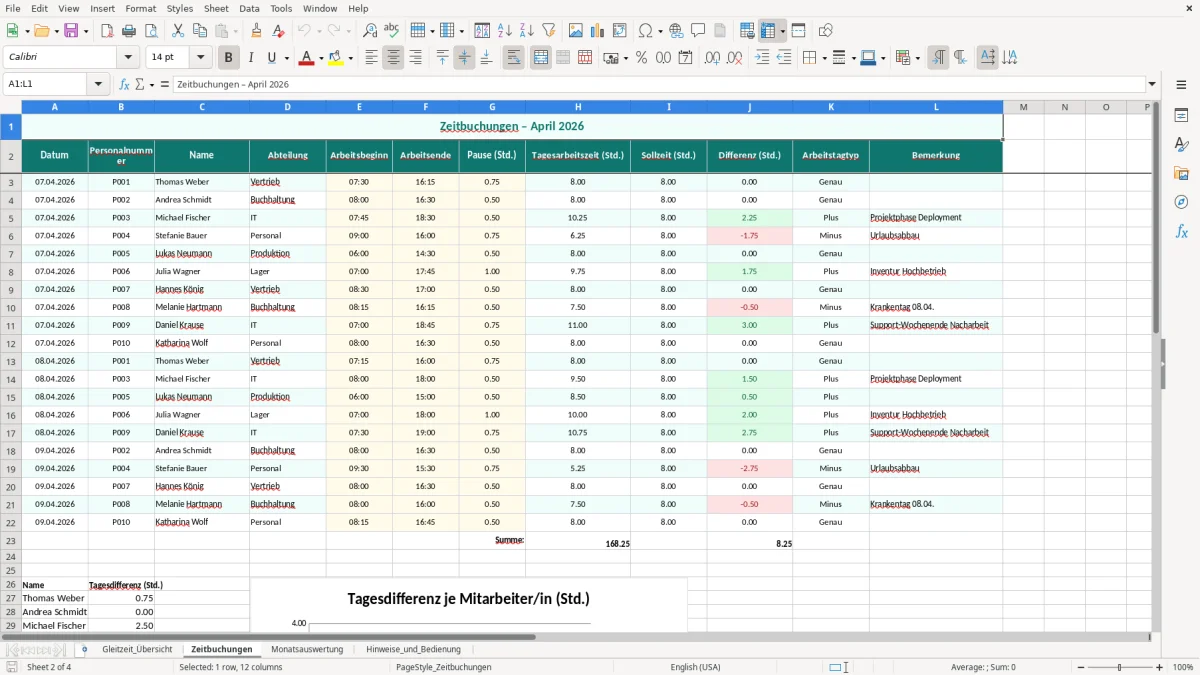The image size is (1200, 675).
Task: Click Sort Ascending icon
Action: (505, 31)
